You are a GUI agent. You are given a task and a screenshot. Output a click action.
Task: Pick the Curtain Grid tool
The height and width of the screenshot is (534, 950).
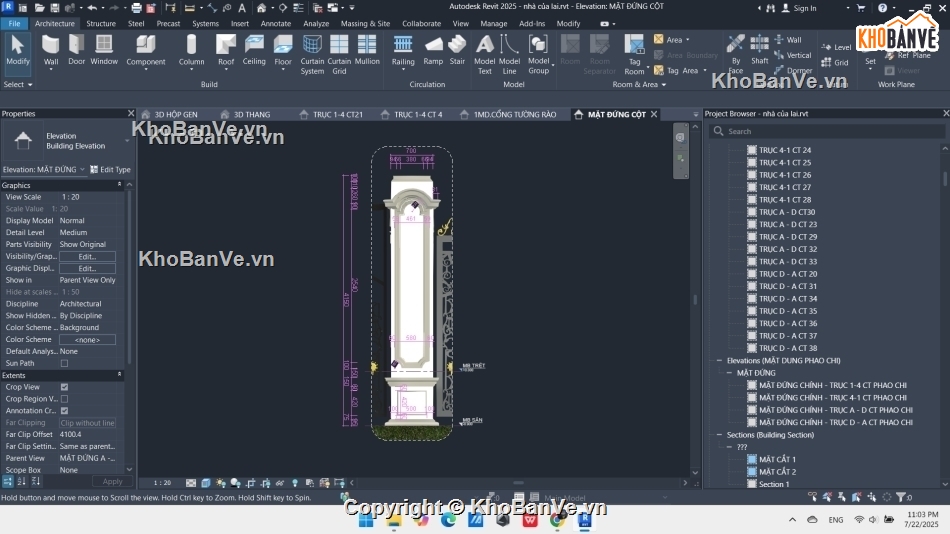(339, 55)
